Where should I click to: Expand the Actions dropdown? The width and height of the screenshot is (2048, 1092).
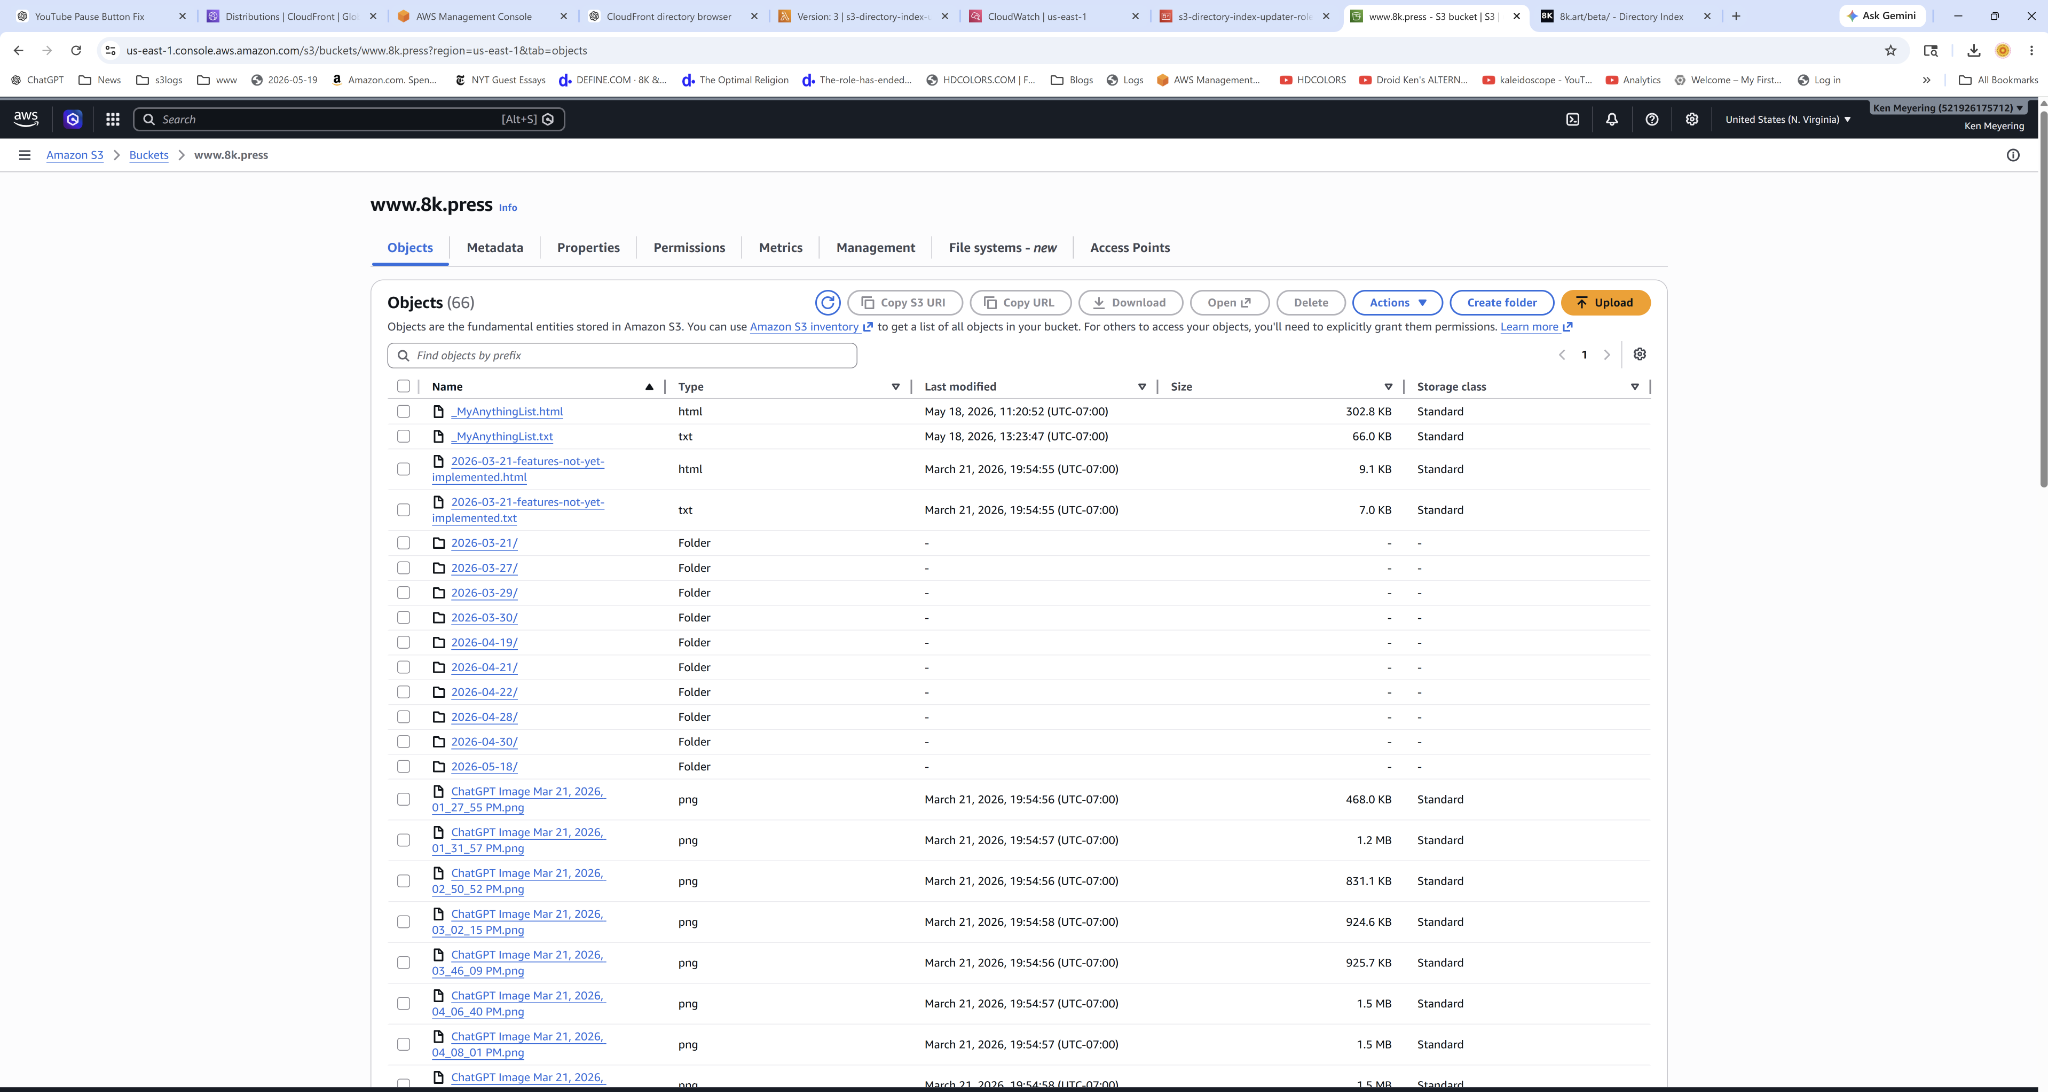click(1397, 303)
